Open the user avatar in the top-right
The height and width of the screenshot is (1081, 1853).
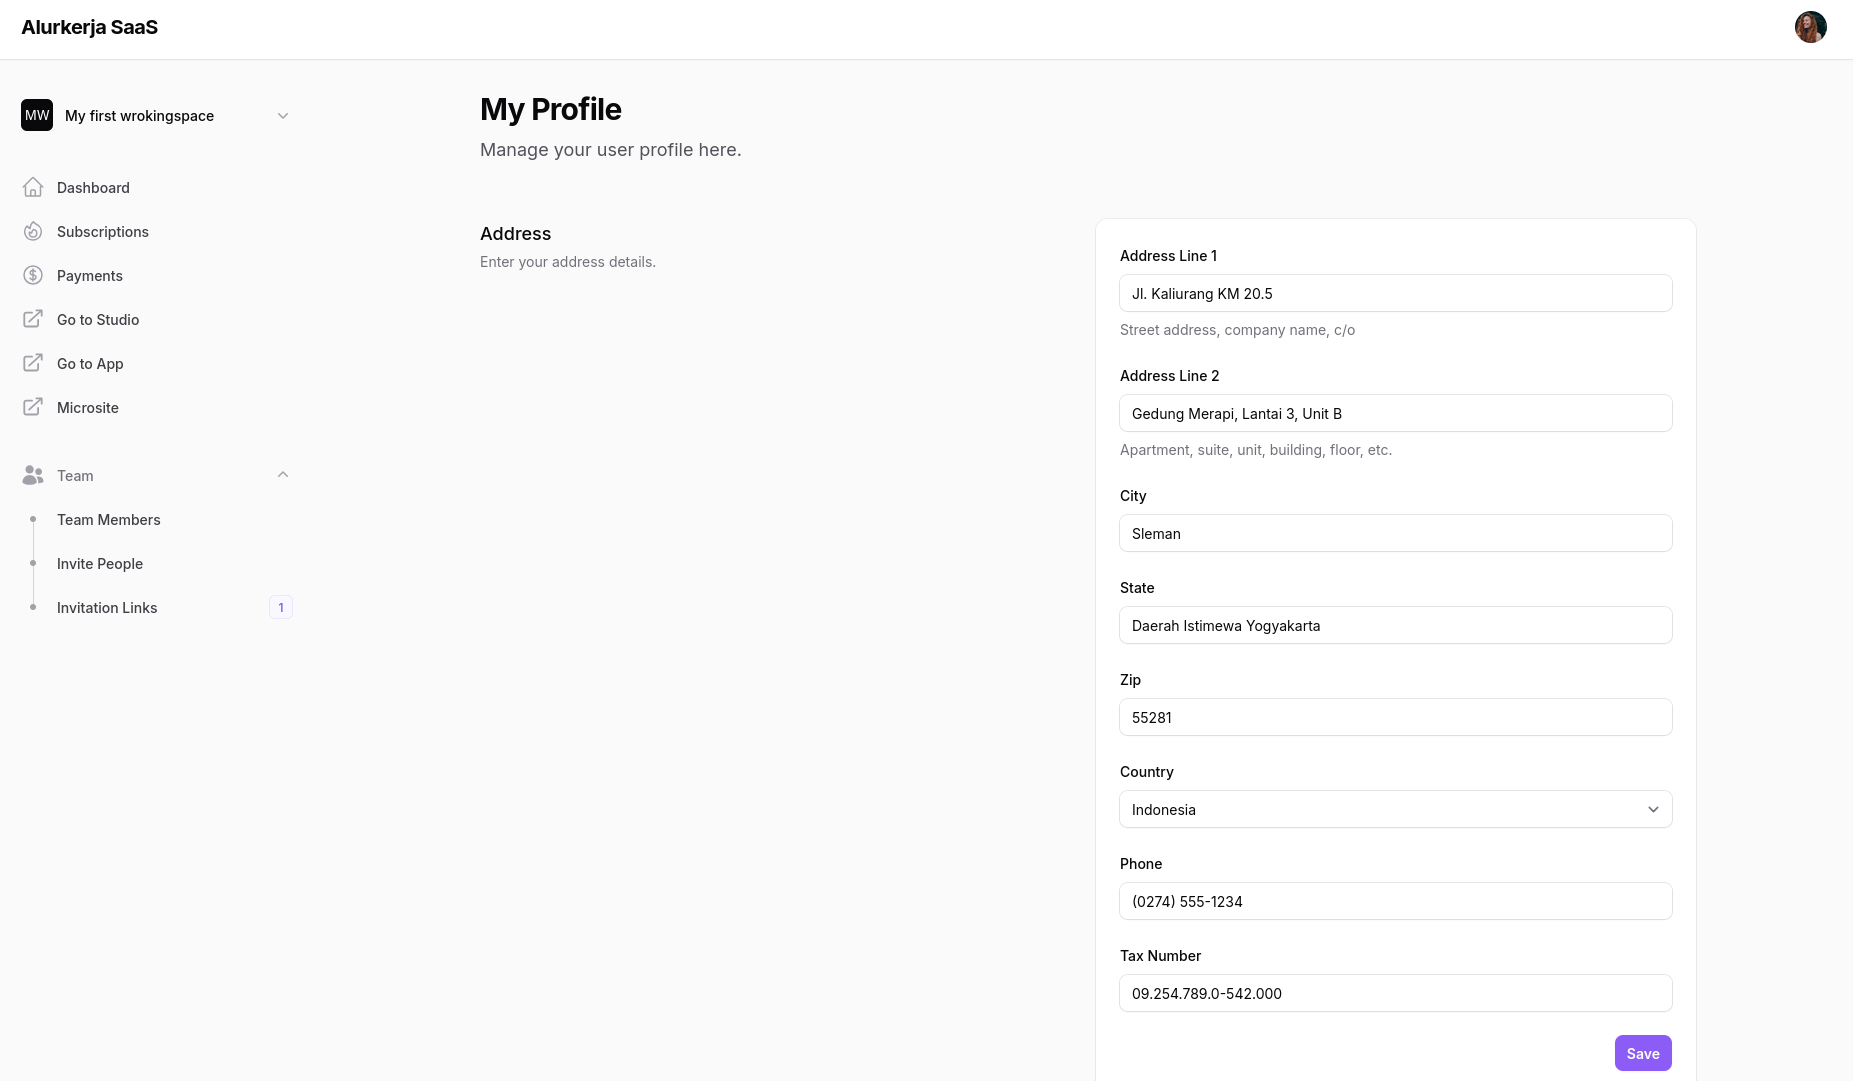point(1810,27)
